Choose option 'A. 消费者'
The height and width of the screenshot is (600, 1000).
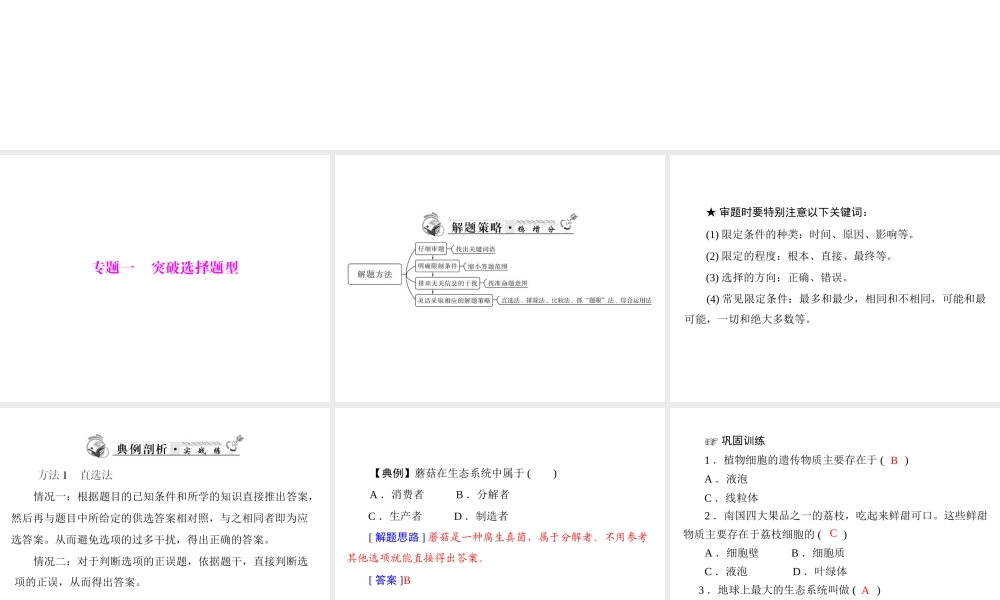point(396,494)
